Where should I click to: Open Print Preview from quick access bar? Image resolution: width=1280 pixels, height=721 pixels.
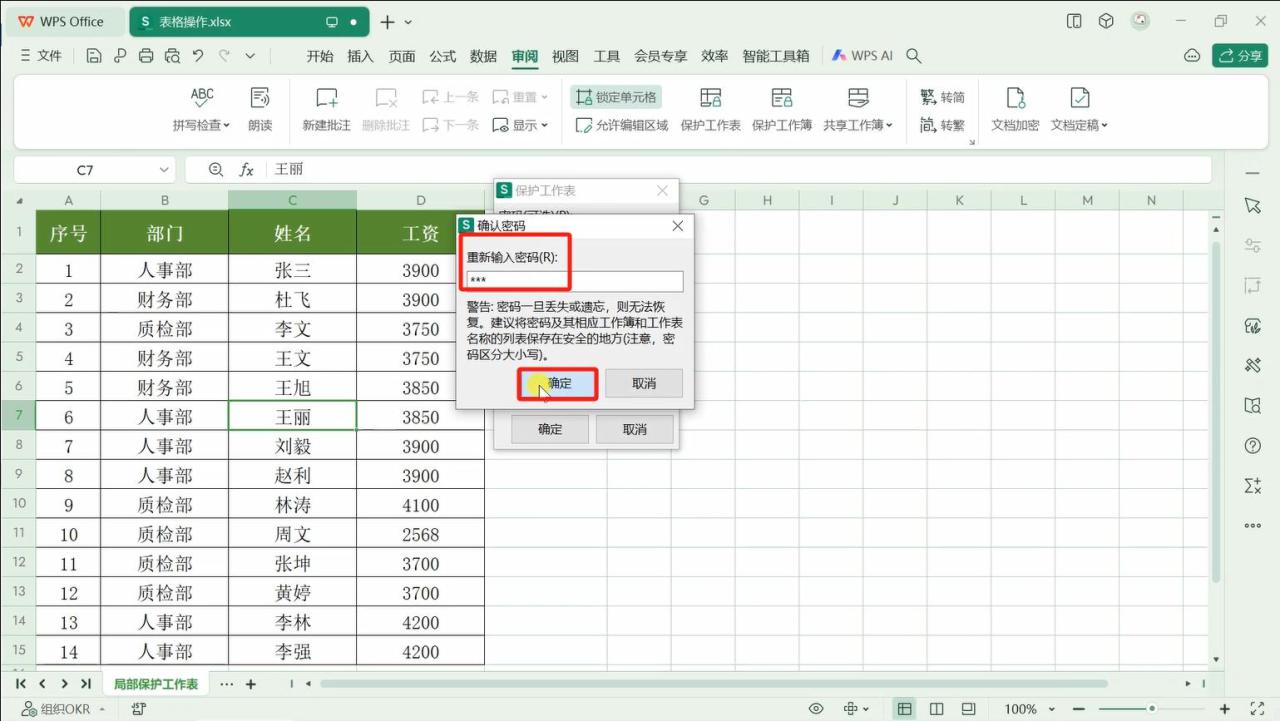(172, 56)
